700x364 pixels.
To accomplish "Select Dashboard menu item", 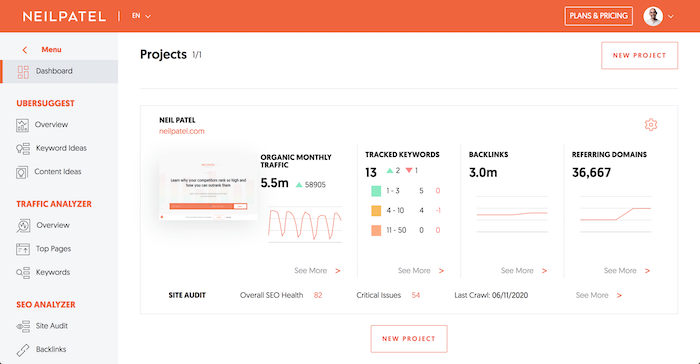I will [59, 71].
